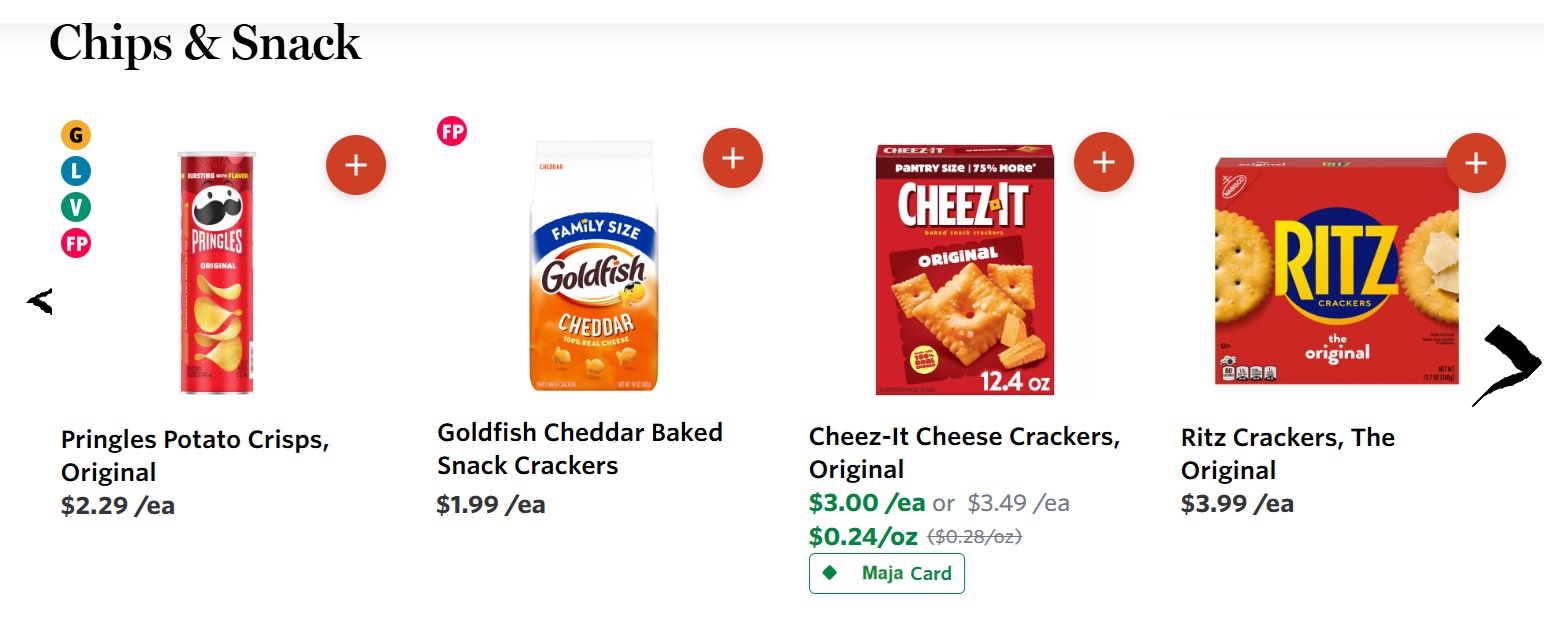This screenshot has height=637, width=1544.
Task: Show next products with right arrow
Action: [x=1507, y=366]
